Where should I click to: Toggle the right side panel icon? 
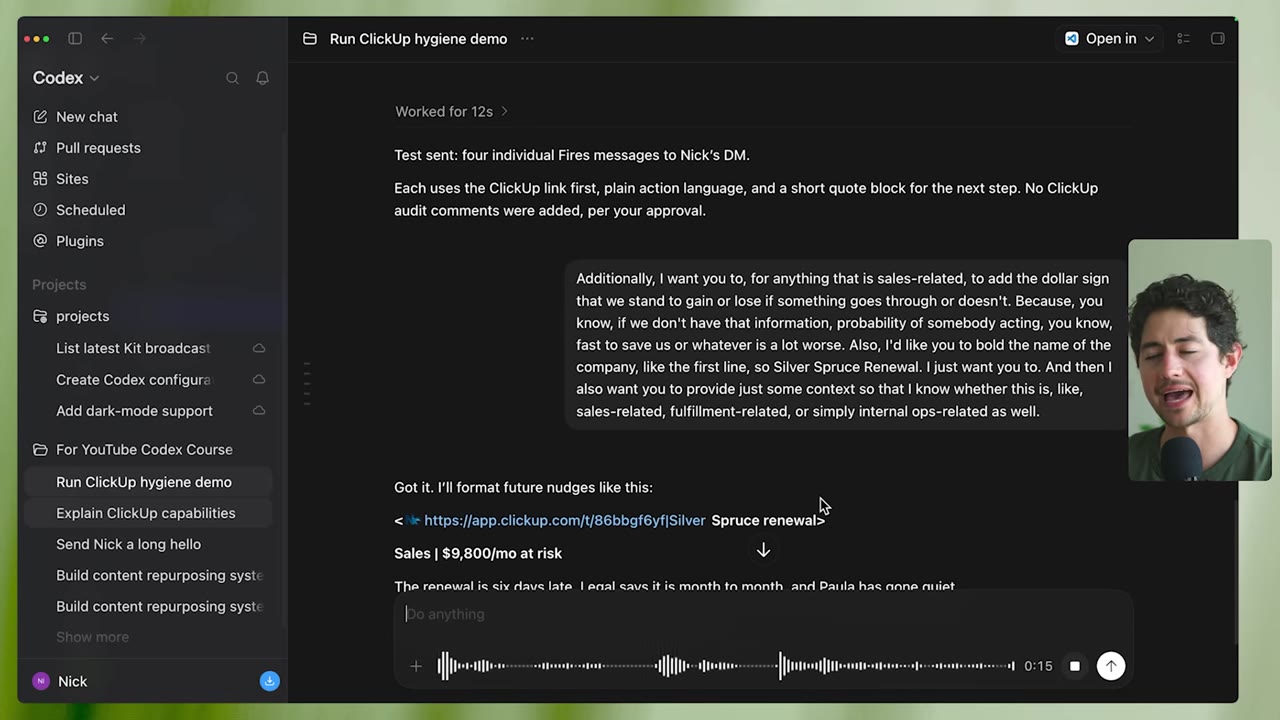1218,39
